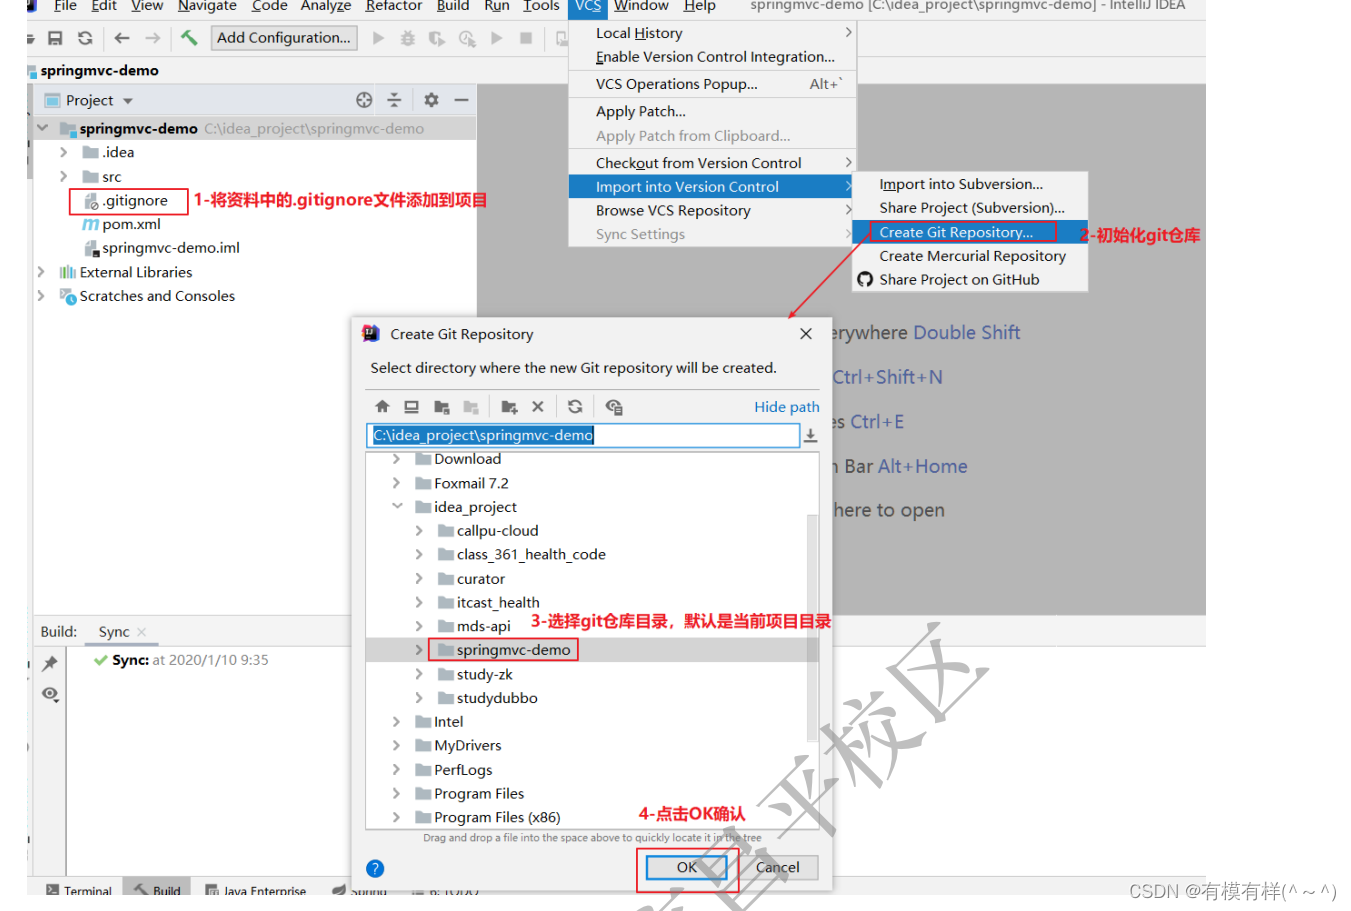The height and width of the screenshot is (911, 1351).
Task: Navigate forward with the right arrow icon
Action: click(x=152, y=38)
